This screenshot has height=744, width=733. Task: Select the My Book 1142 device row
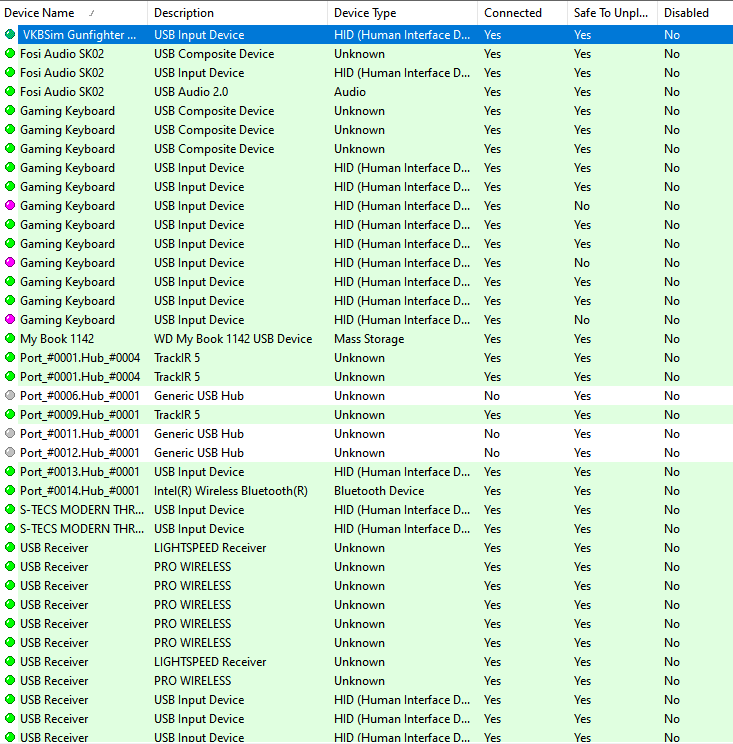coord(366,339)
